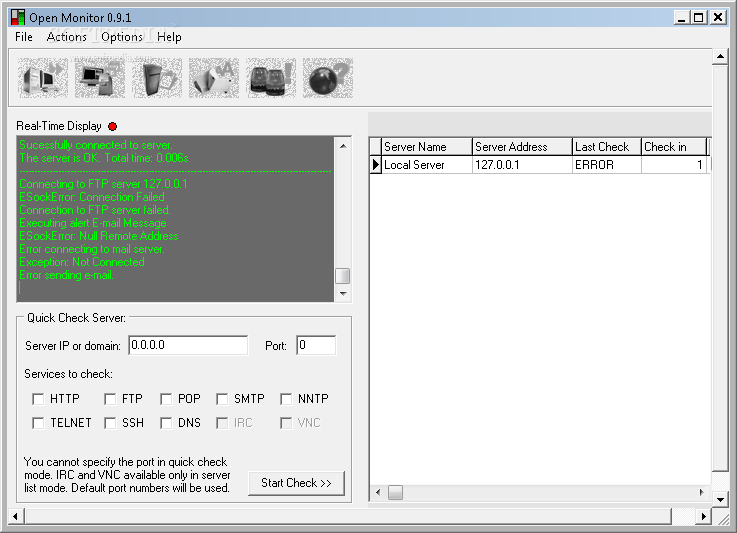
Task: Click the real-time log scrollbar thumb
Action: click(x=343, y=276)
